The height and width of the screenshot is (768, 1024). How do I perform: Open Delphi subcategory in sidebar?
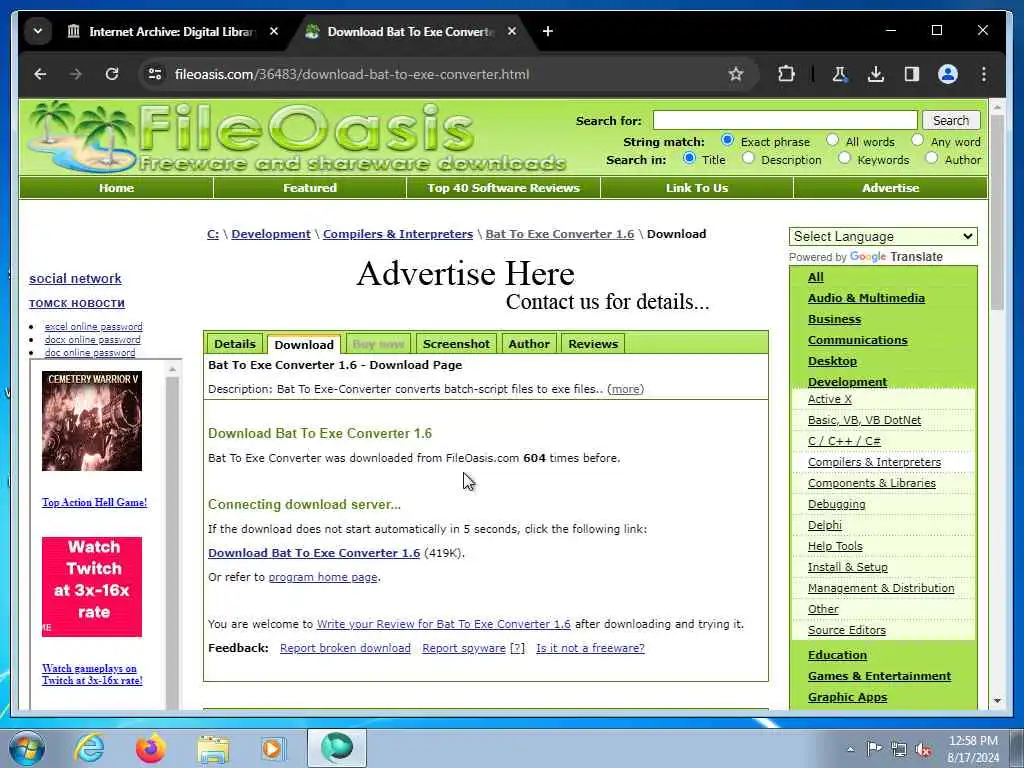(825, 525)
